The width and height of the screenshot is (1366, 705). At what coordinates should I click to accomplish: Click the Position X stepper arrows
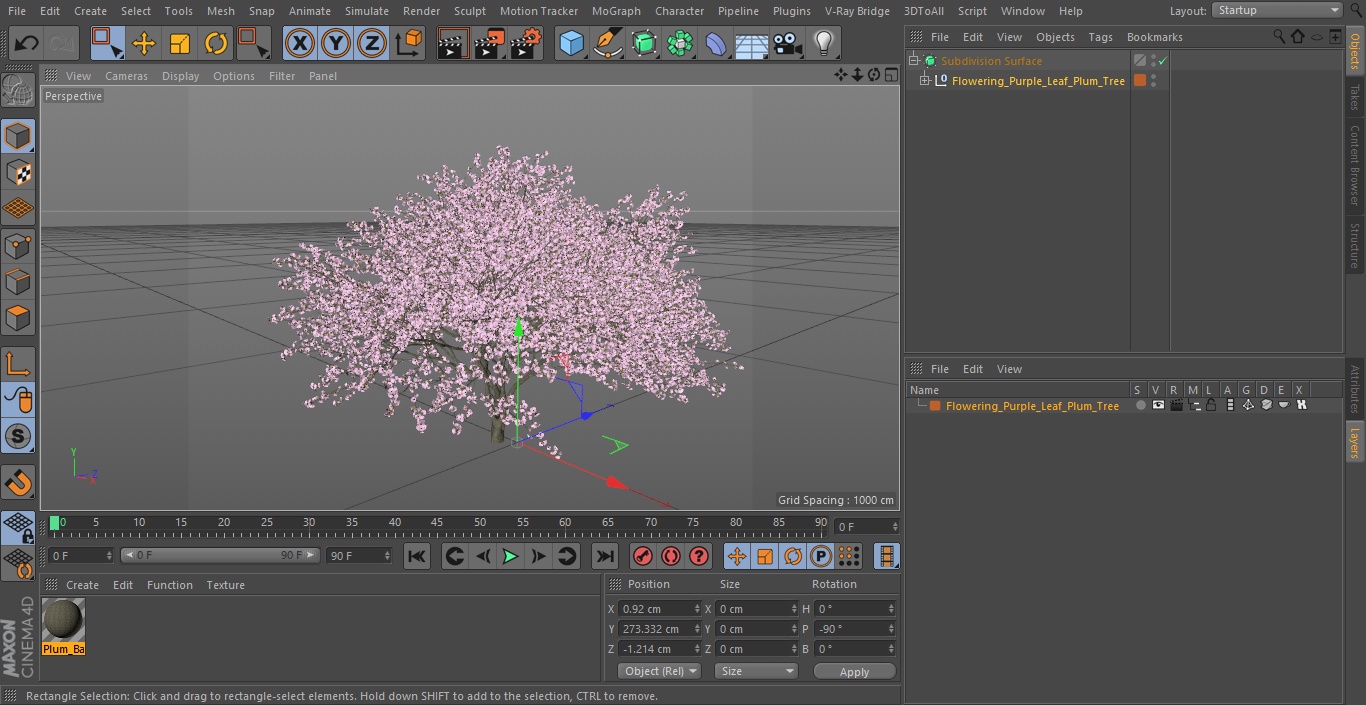click(x=698, y=609)
